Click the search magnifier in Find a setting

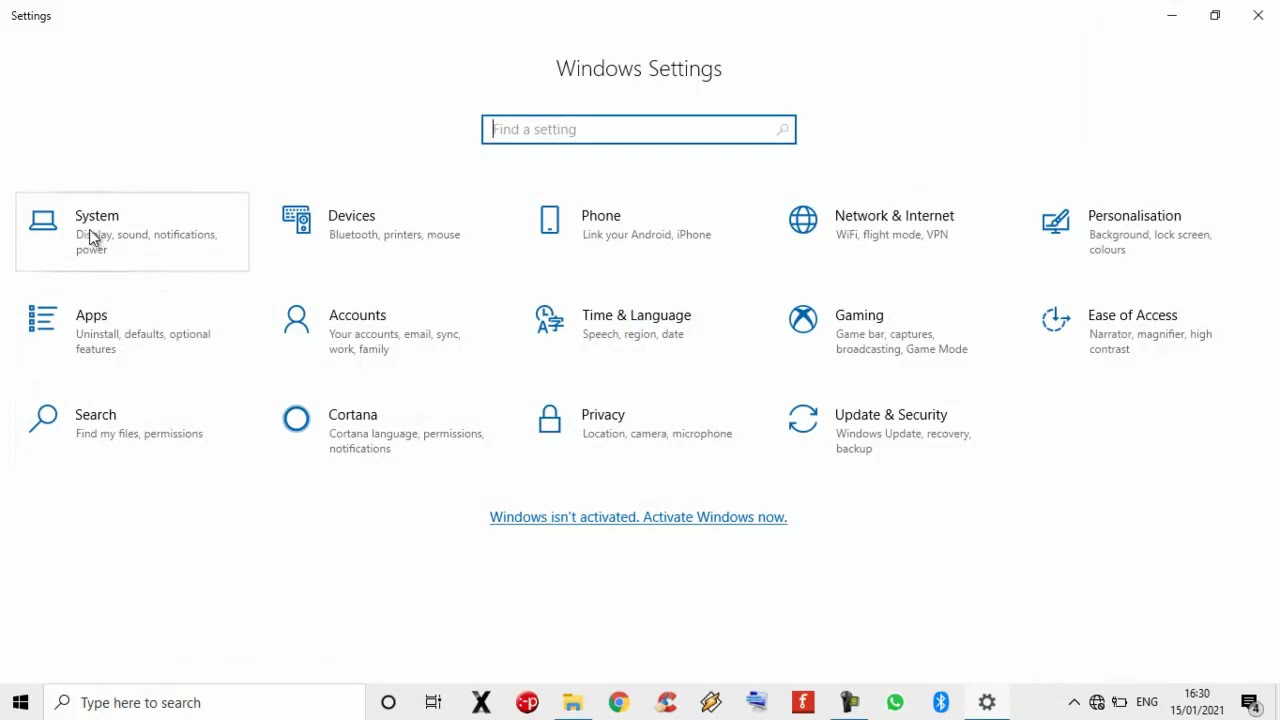point(782,129)
